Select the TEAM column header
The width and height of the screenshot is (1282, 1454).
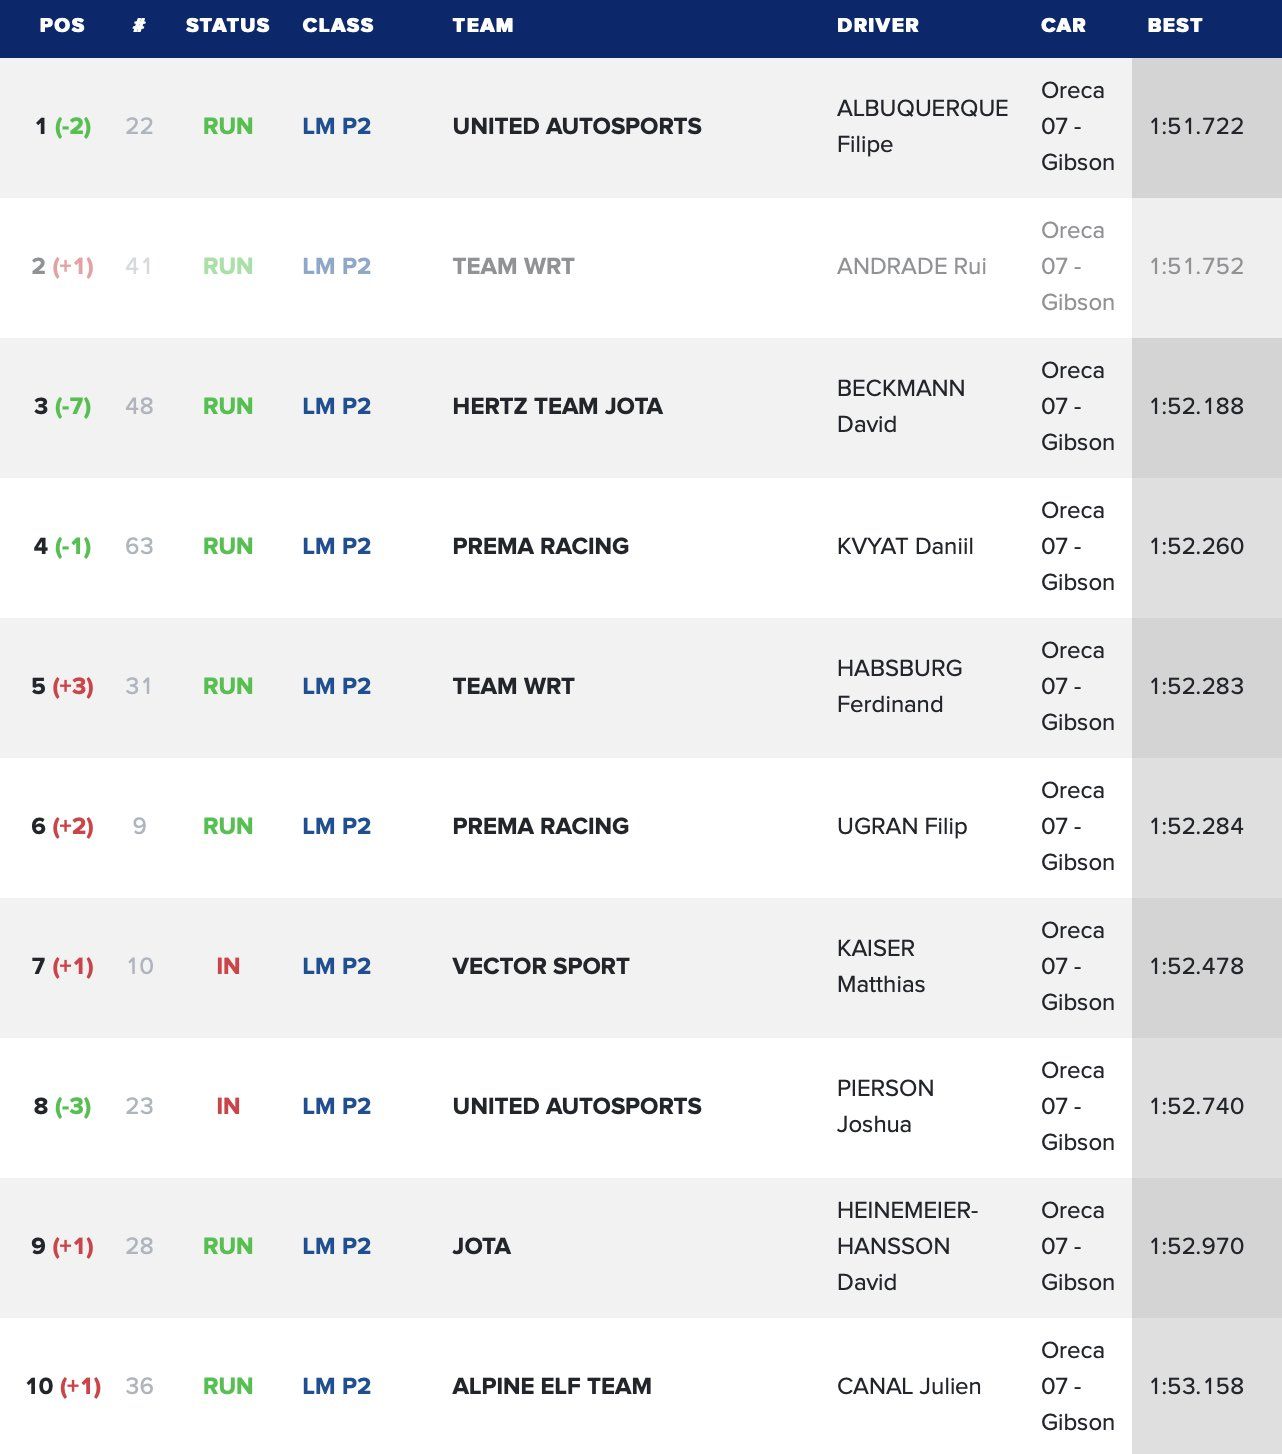click(x=482, y=25)
